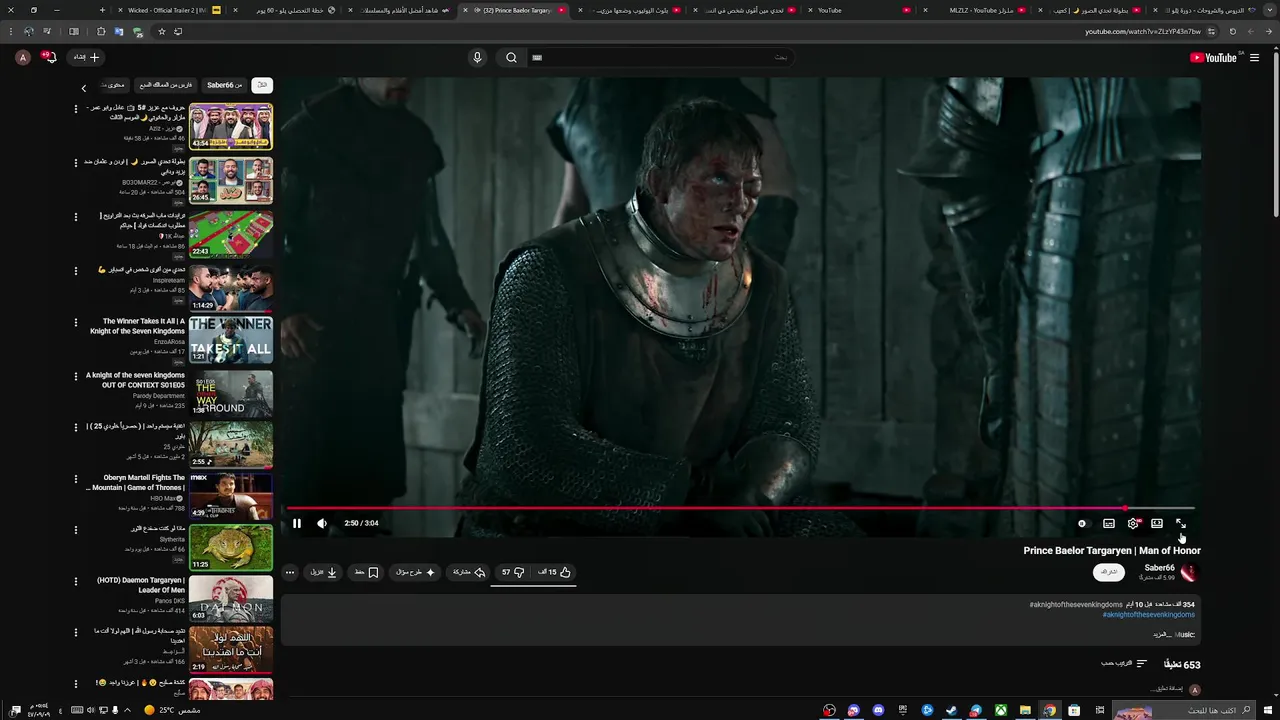This screenshot has width=1280, height=720.
Task: Open options for 'OUT OF CONTEXT S01E05' video
Action: tap(76, 376)
